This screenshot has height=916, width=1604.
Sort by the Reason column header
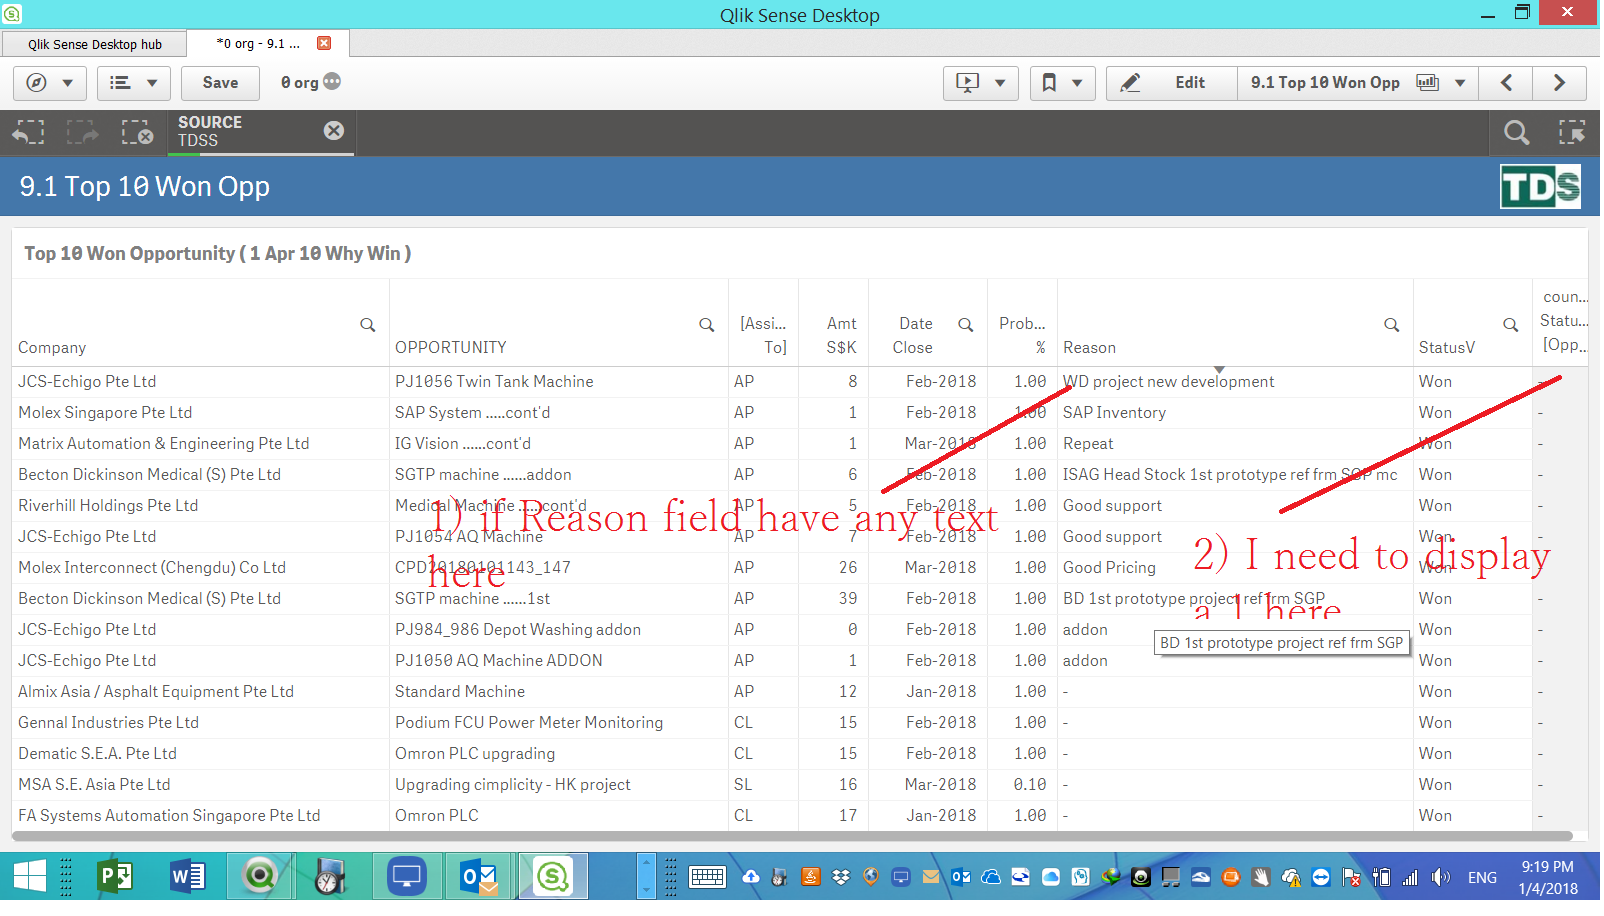1089,348
